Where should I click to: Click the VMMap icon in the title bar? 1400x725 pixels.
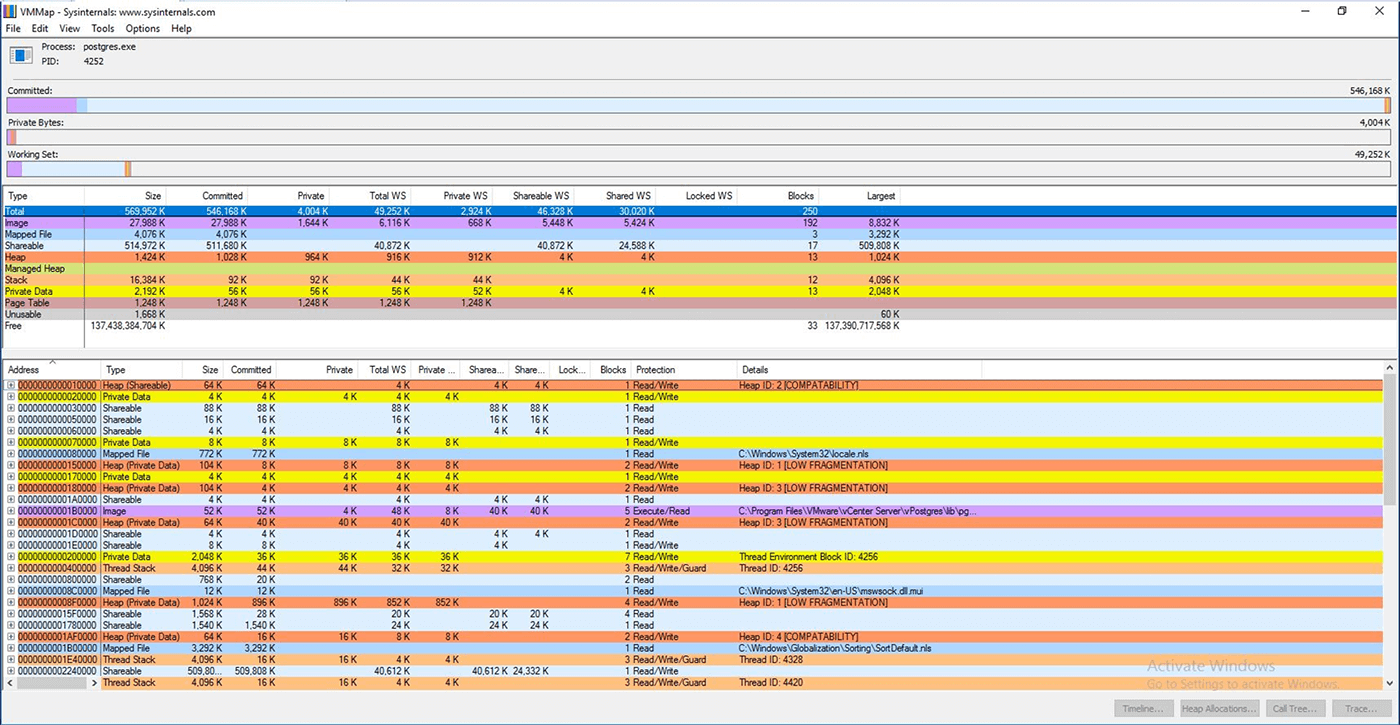point(10,10)
